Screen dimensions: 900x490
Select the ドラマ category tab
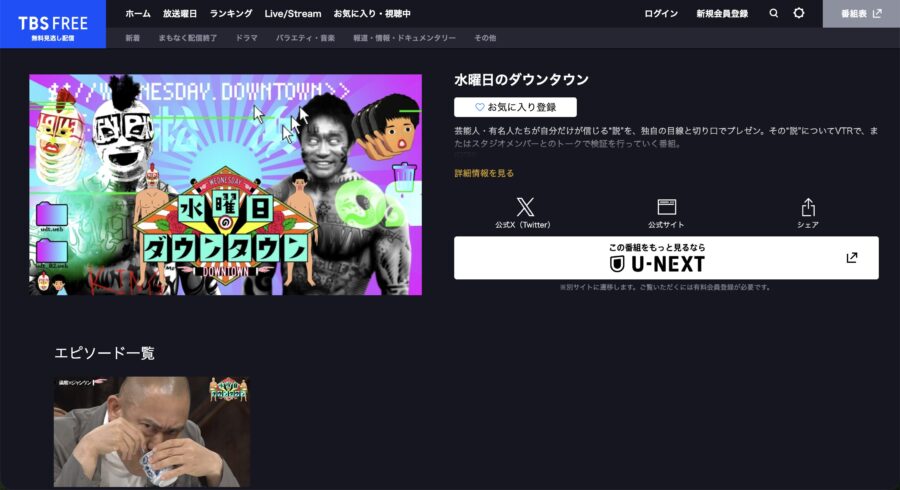coord(246,38)
